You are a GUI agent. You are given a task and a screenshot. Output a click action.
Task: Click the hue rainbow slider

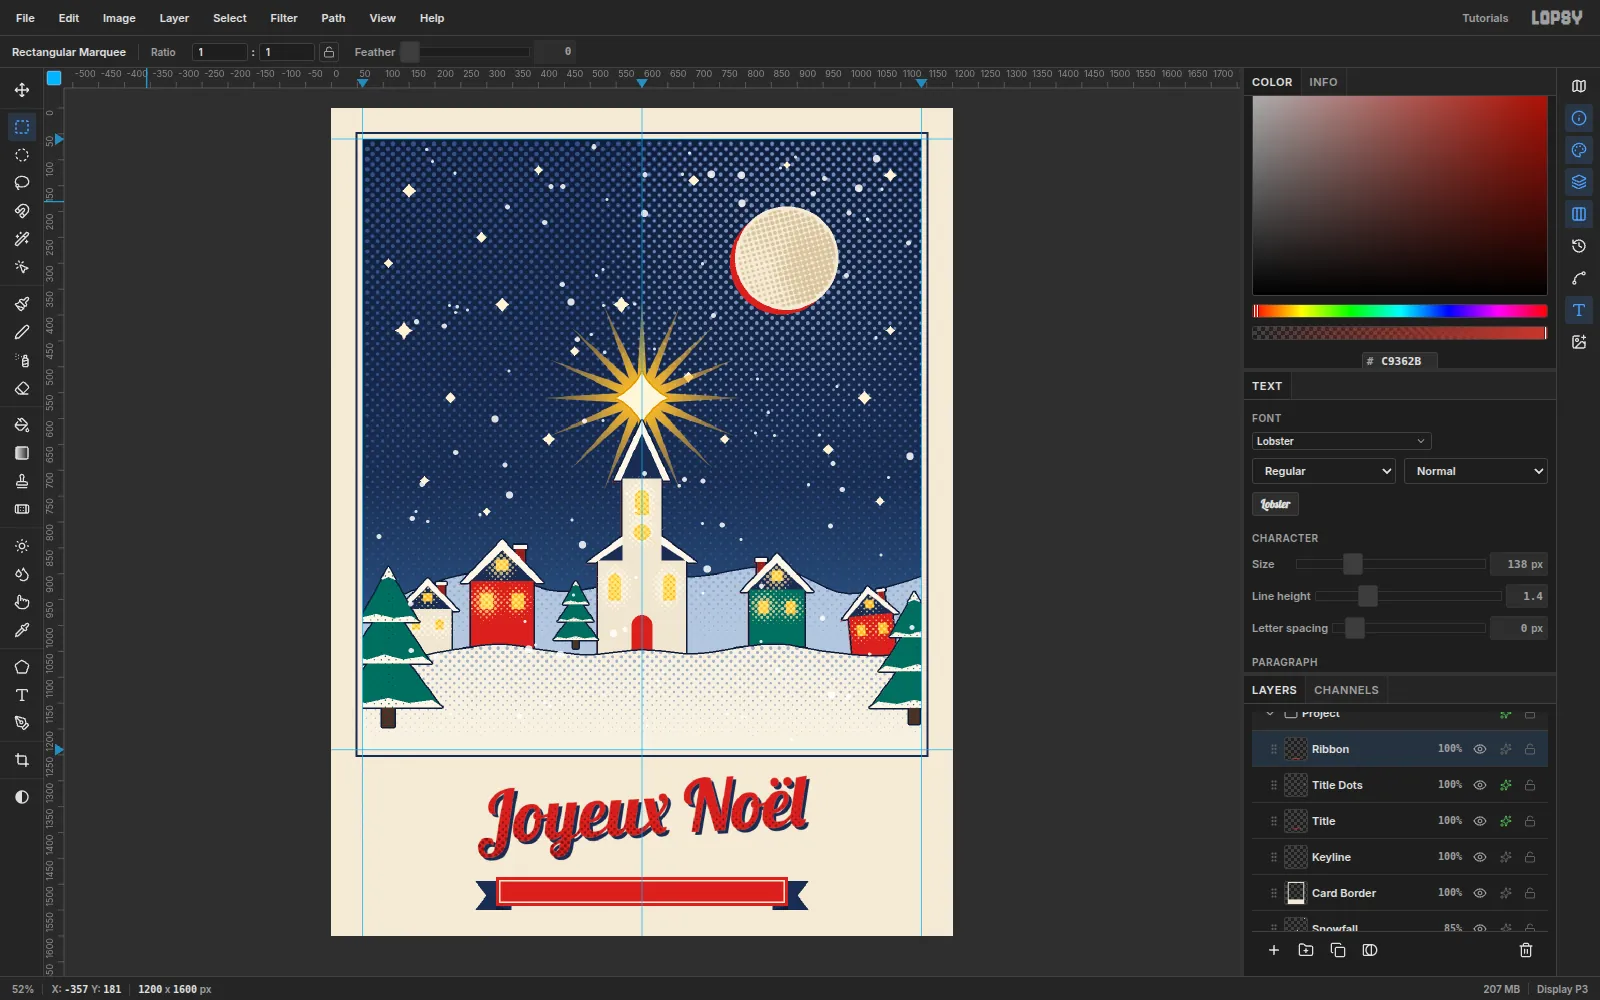(1400, 311)
